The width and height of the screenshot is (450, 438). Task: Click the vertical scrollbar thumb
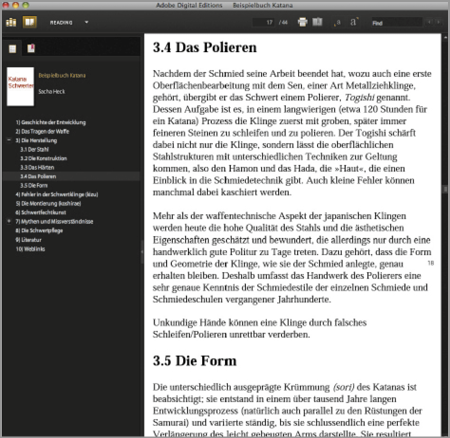click(x=445, y=189)
